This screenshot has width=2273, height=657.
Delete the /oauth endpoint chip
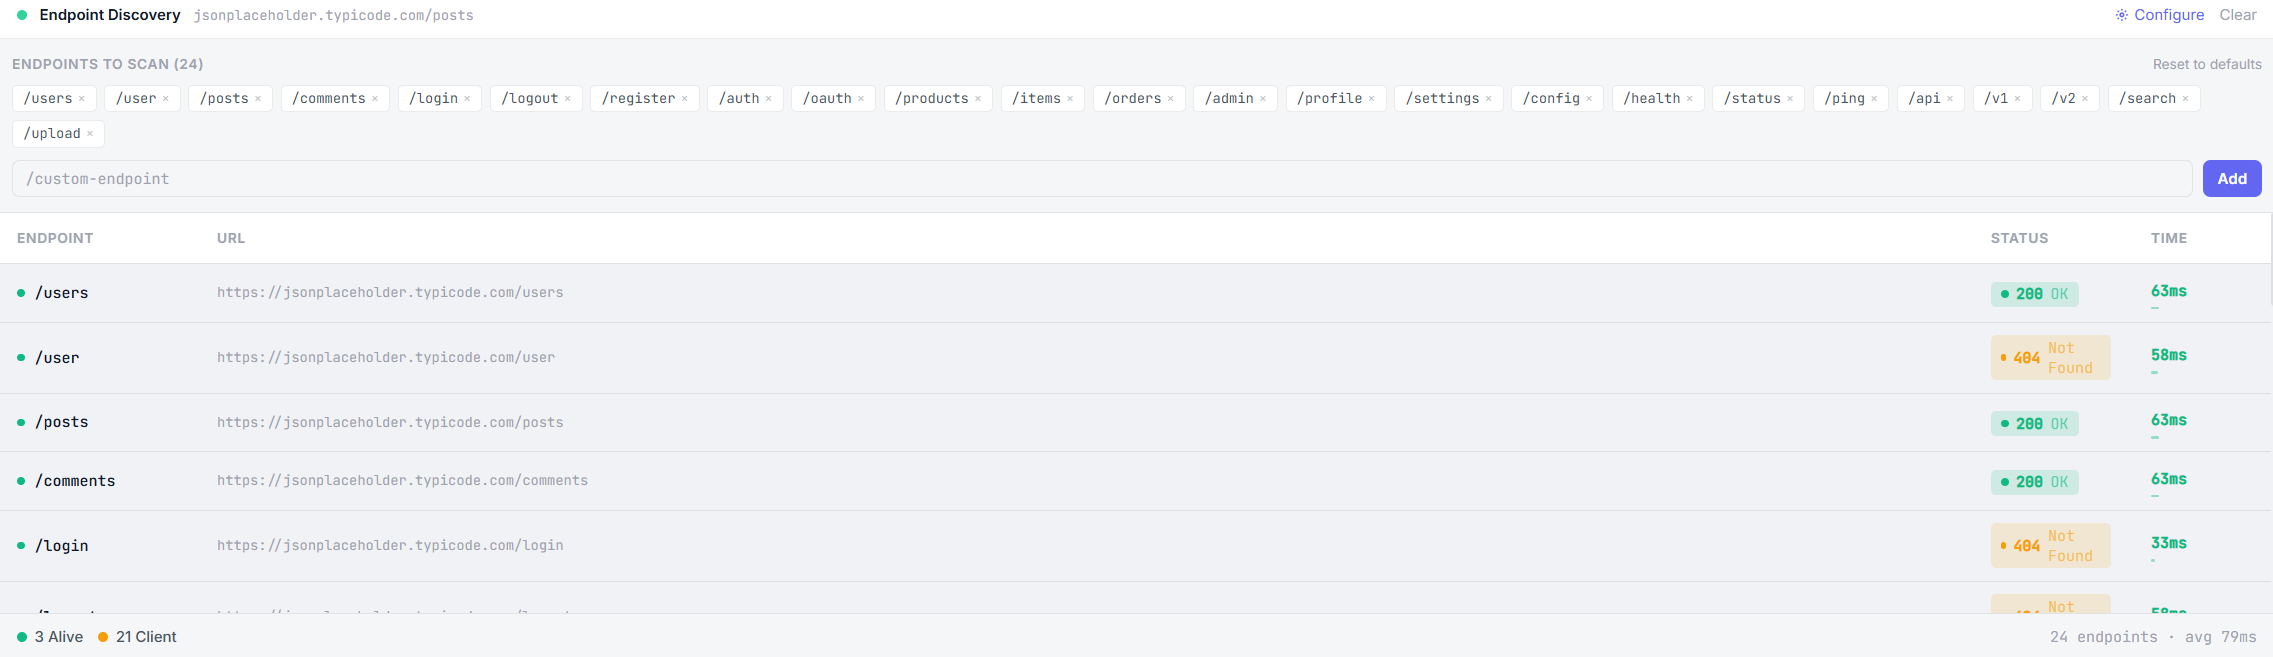861,99
